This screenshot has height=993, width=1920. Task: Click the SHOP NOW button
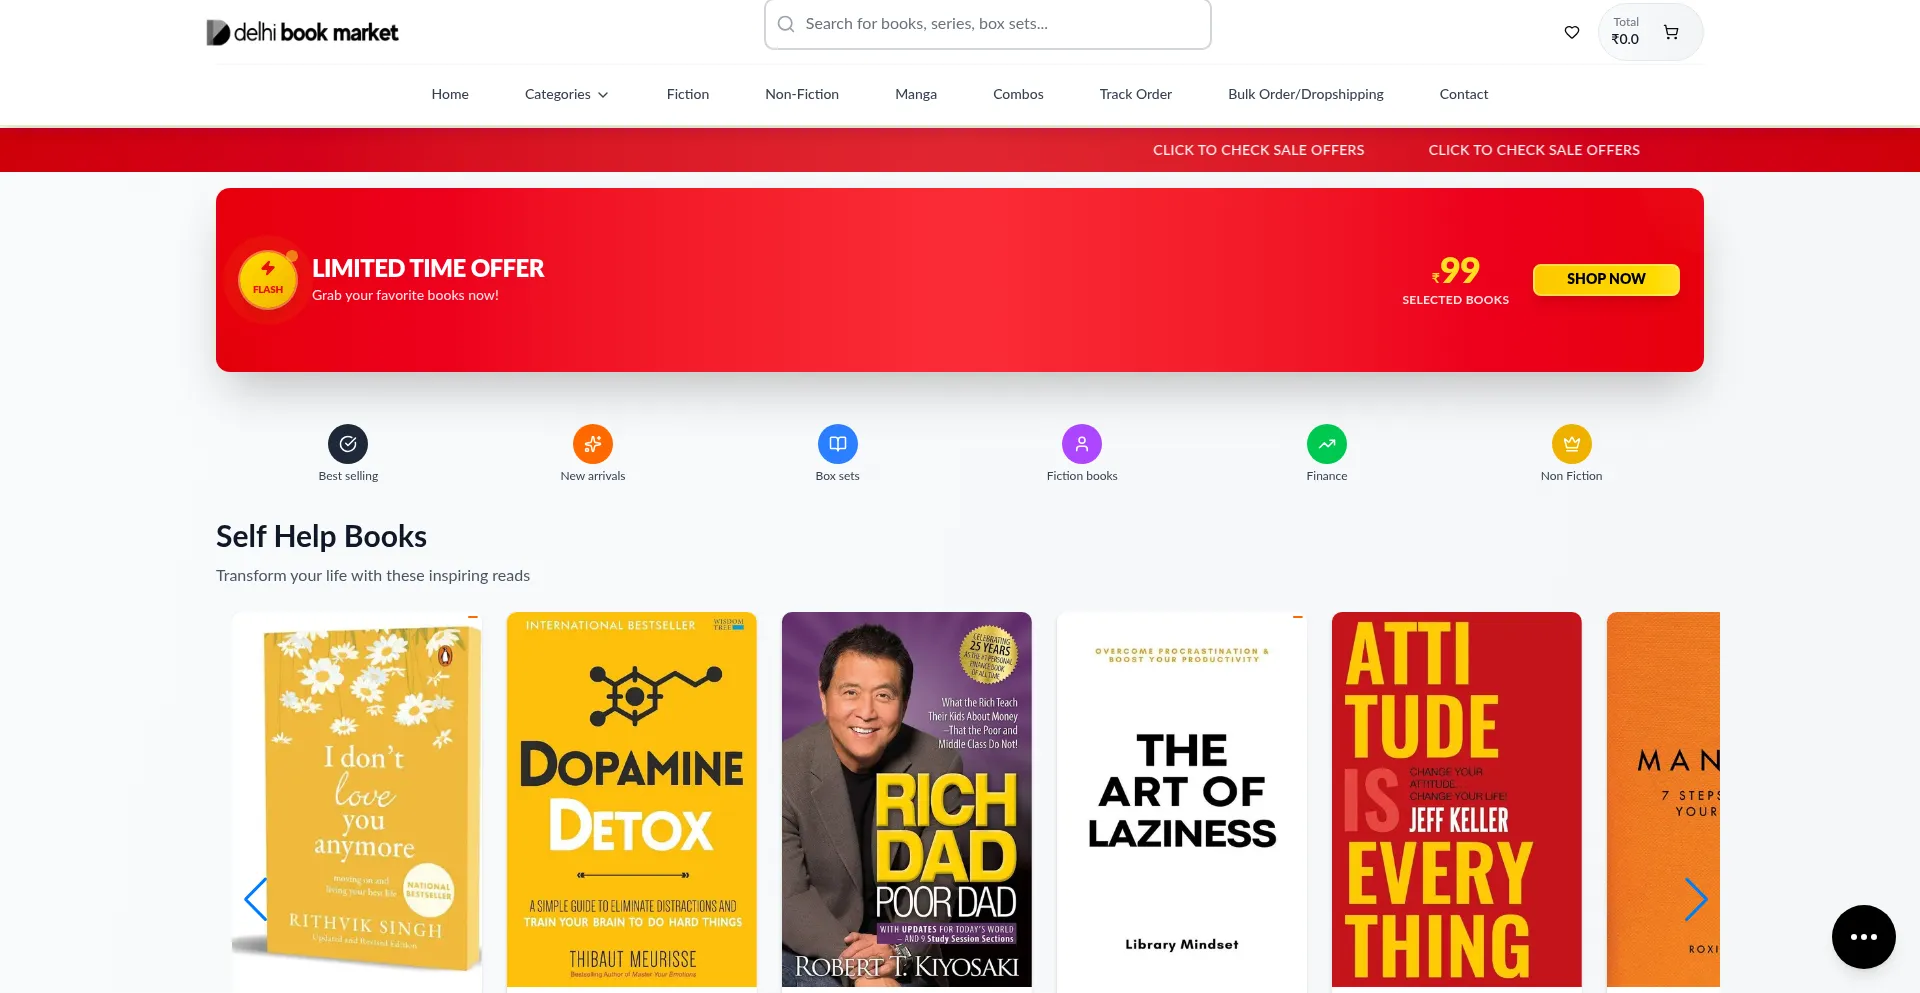1606,279
